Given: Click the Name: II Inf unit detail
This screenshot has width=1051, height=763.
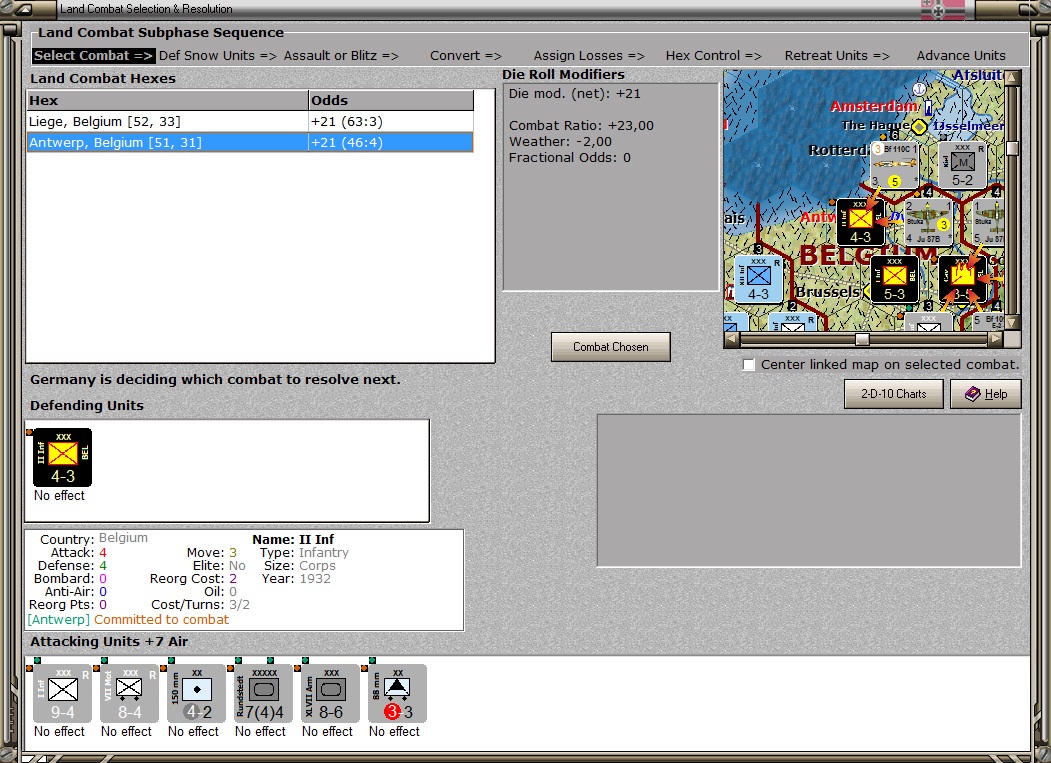Looking at the screenshot, I should [293, 539].
